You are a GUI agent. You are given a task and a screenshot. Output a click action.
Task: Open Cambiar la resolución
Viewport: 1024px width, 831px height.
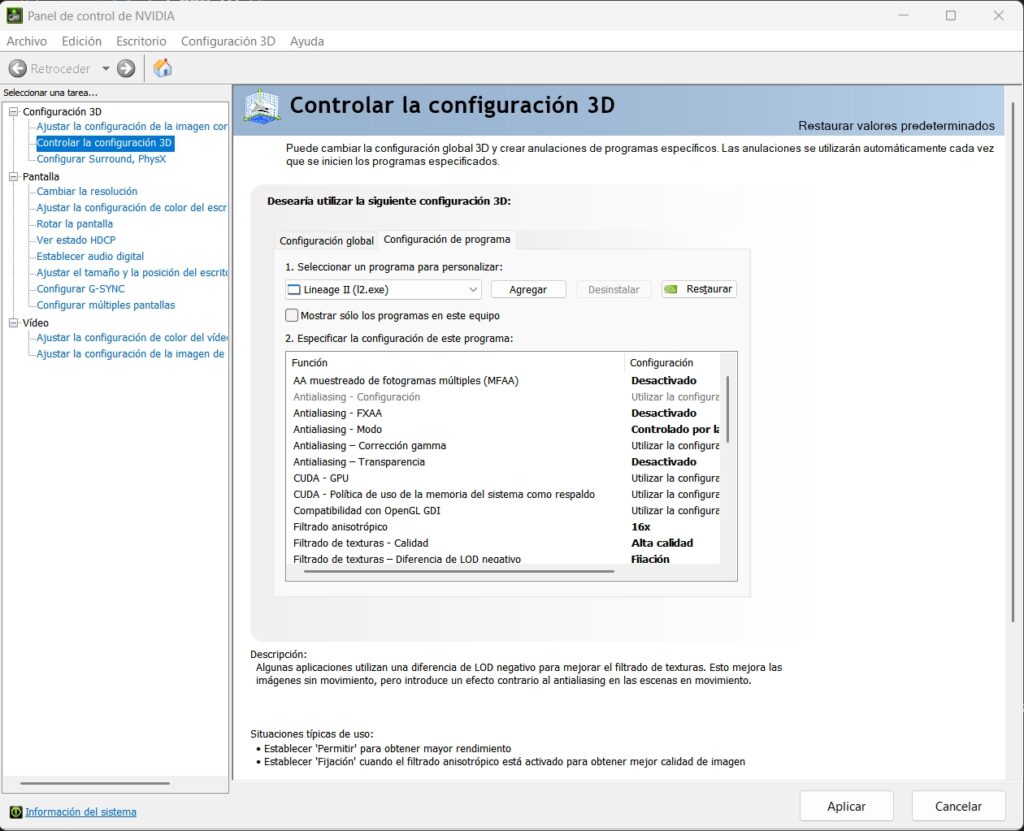pos(87,191)
